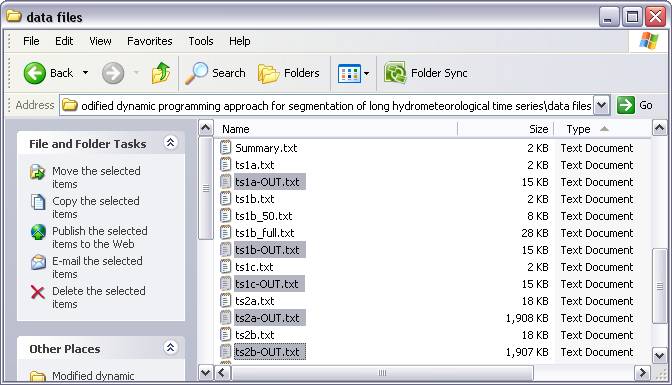
Task: Click the 28 KB size cell
Action: 535,233
